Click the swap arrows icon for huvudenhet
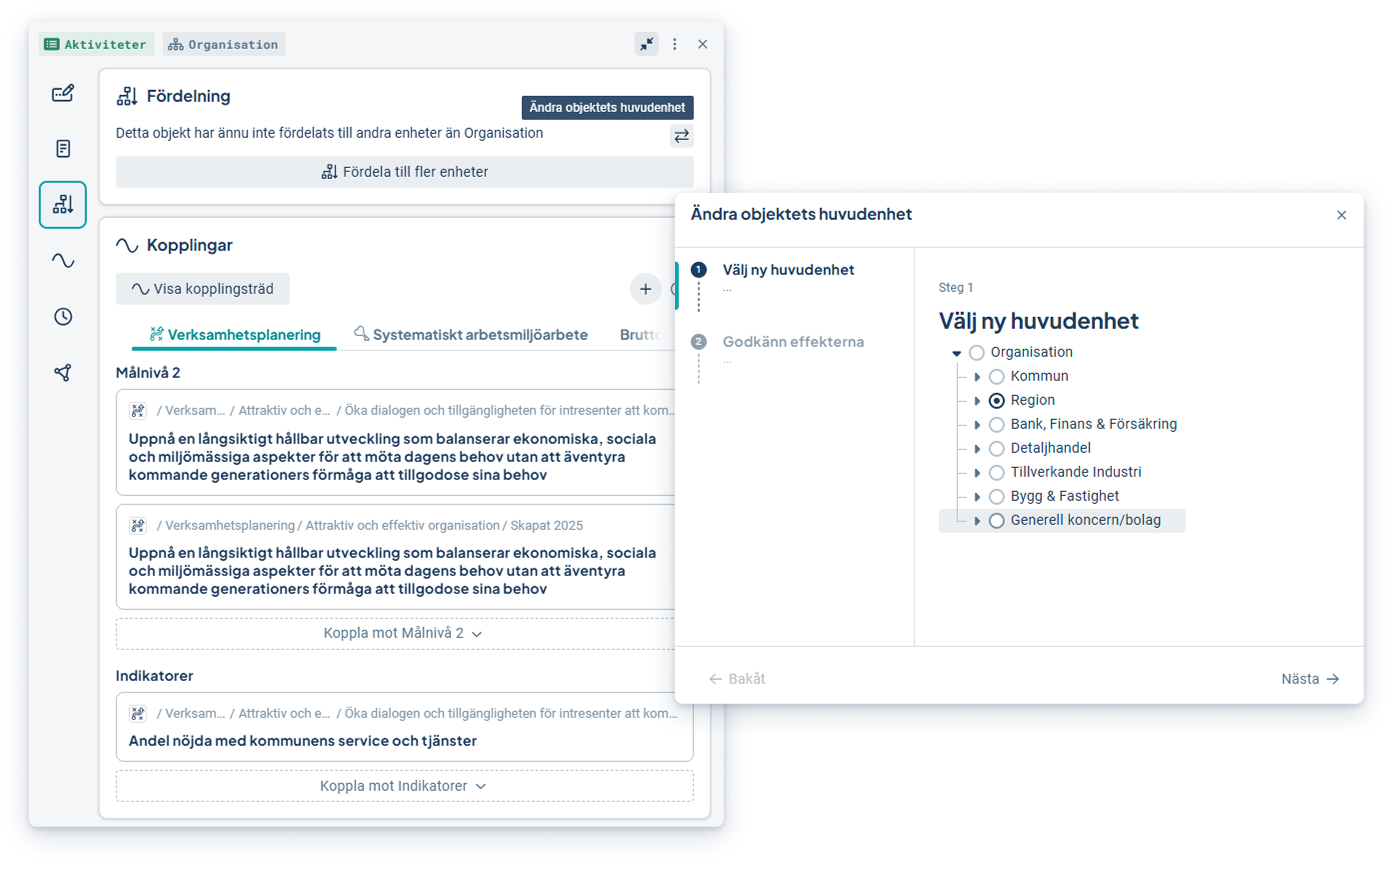 pos(681,136)
